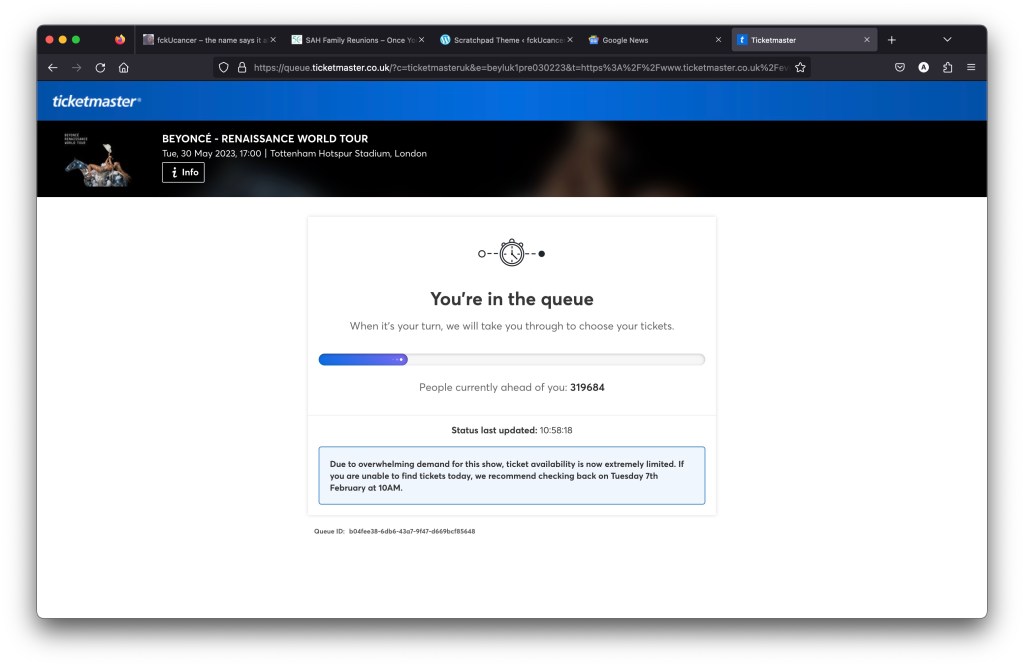Open the account avatar icon in toolbar
Screen dimensions: 1024x667
click(923, 68)
